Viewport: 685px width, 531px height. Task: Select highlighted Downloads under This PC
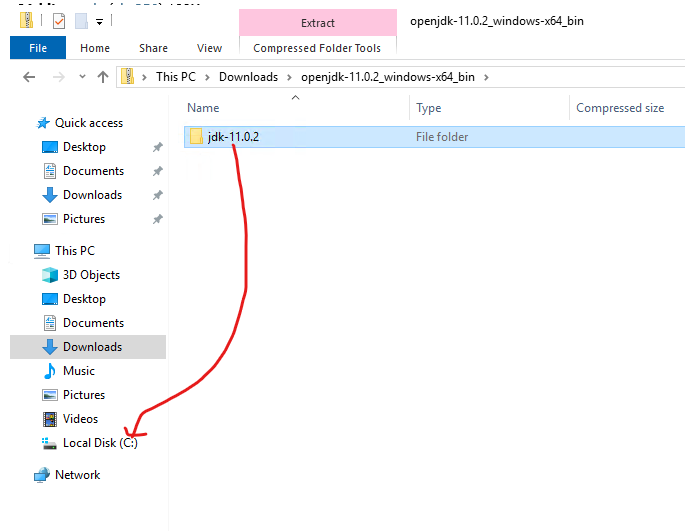pos(88,347)
